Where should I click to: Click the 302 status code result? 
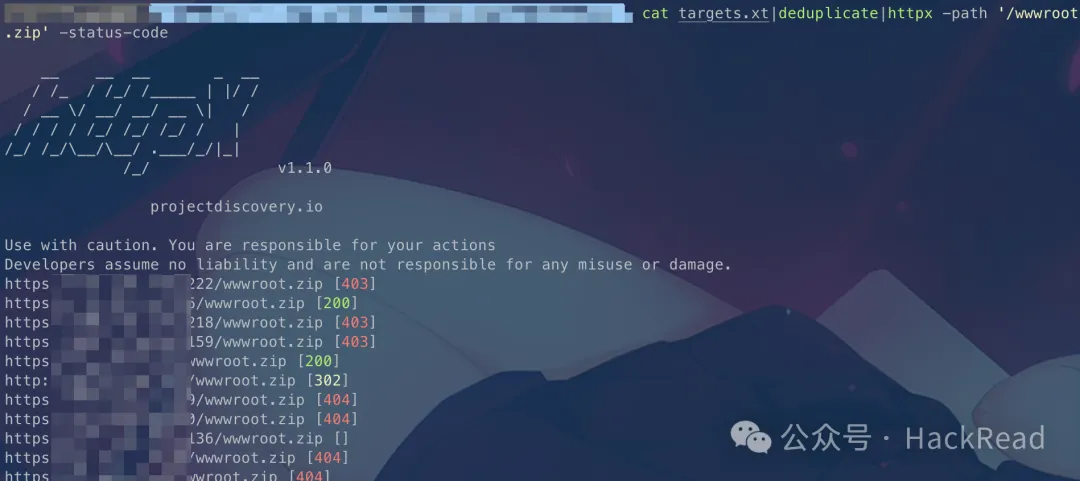(x=328, y=380)
